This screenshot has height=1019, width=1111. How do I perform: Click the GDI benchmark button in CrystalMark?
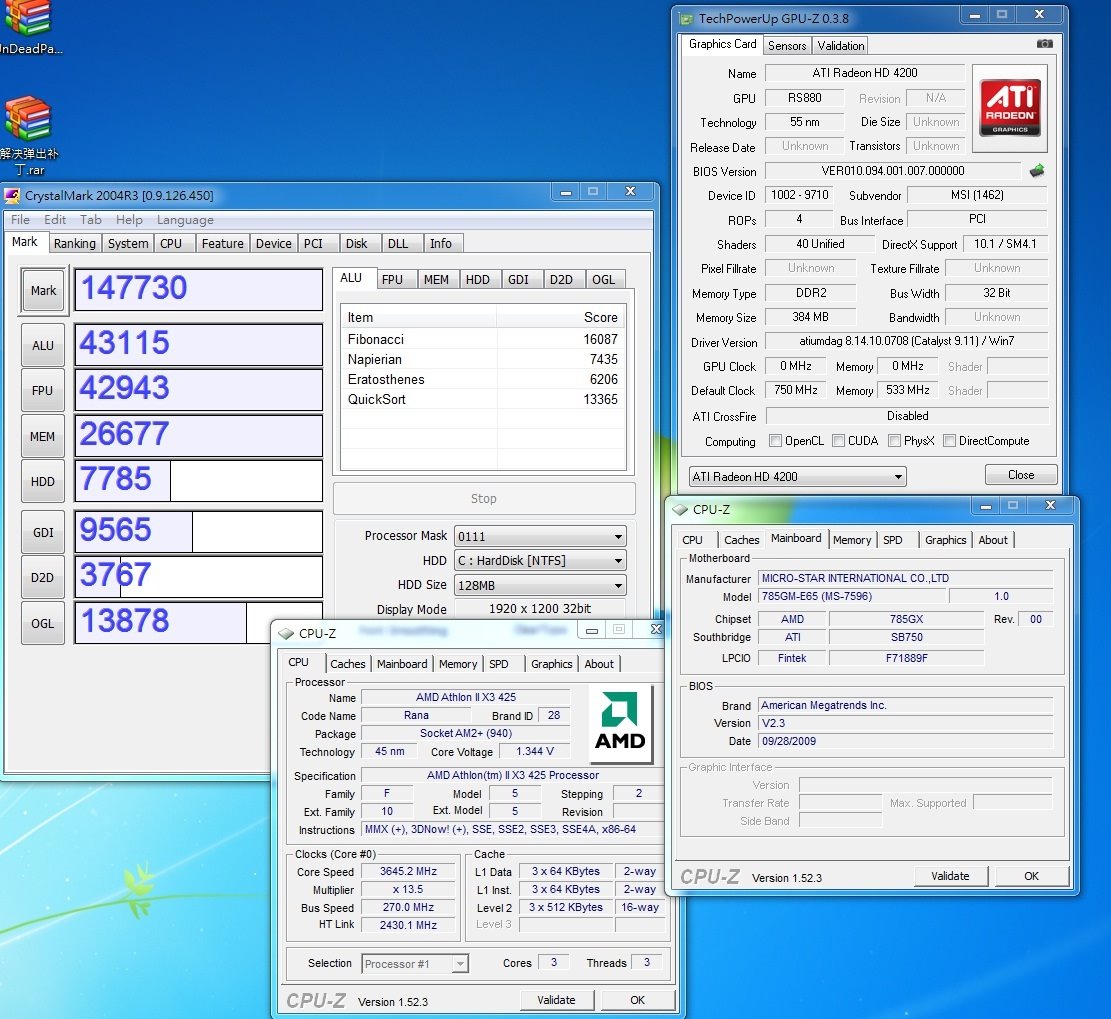pos(43,533)
